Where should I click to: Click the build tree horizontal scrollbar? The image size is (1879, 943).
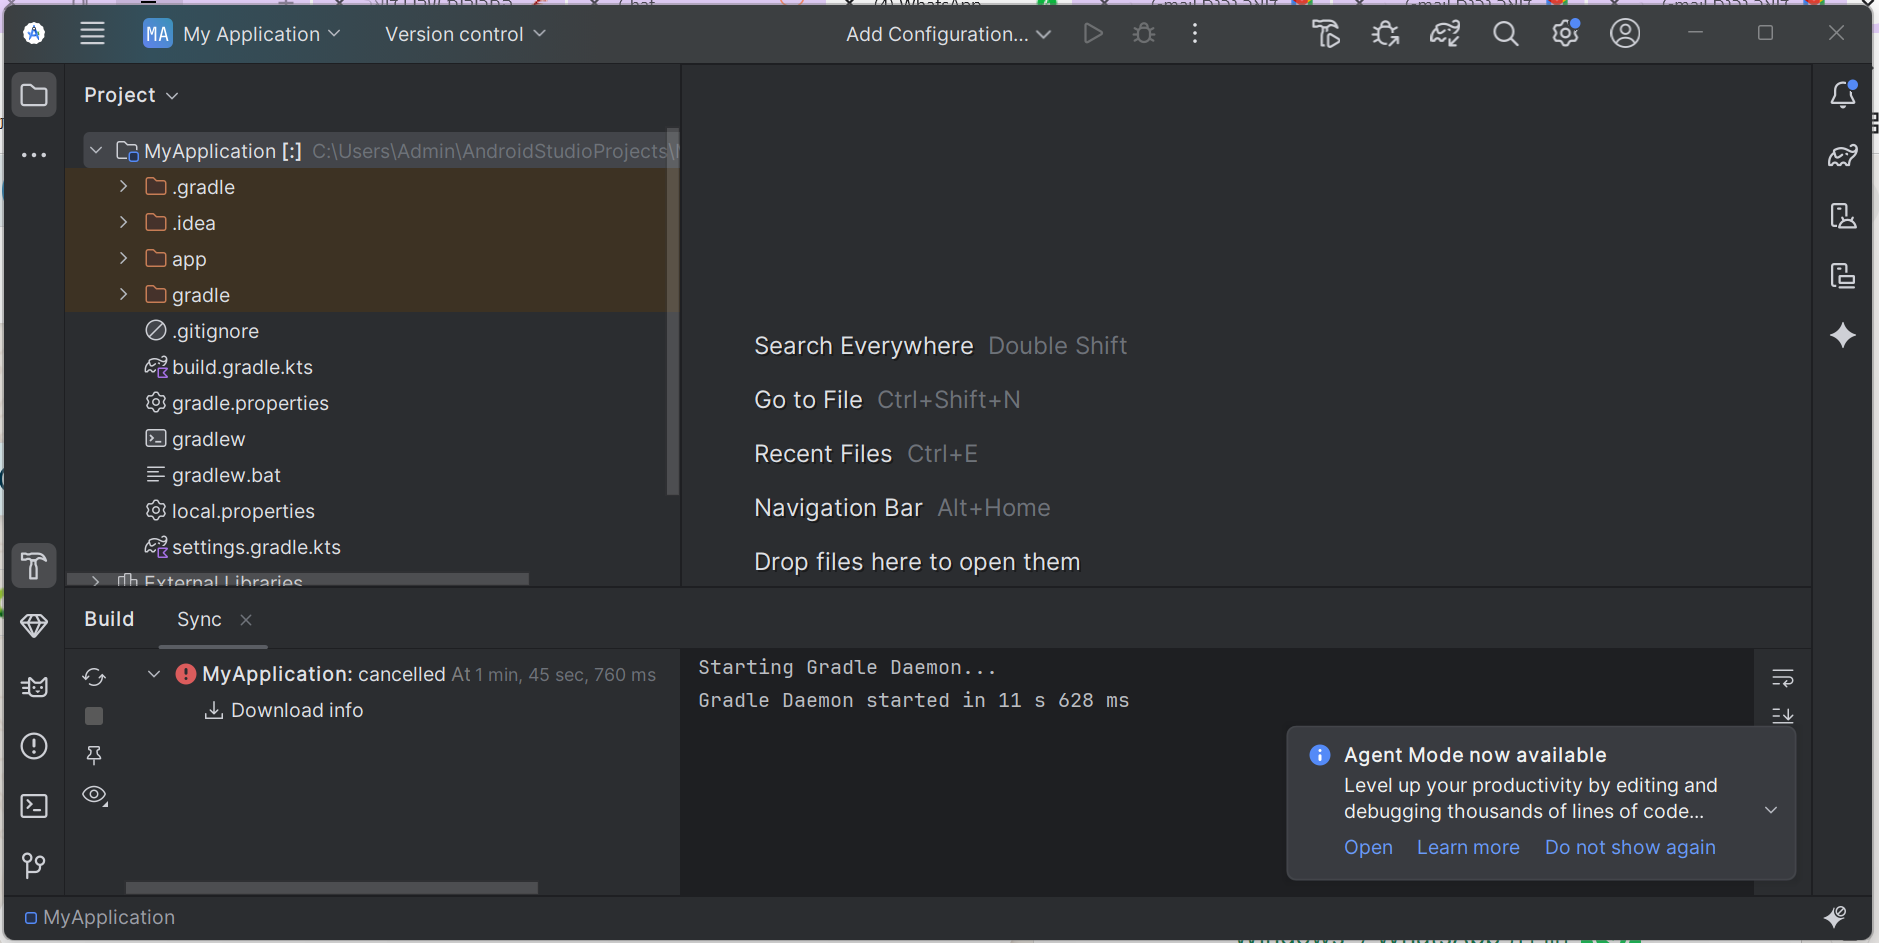click(x=331, y=888)
